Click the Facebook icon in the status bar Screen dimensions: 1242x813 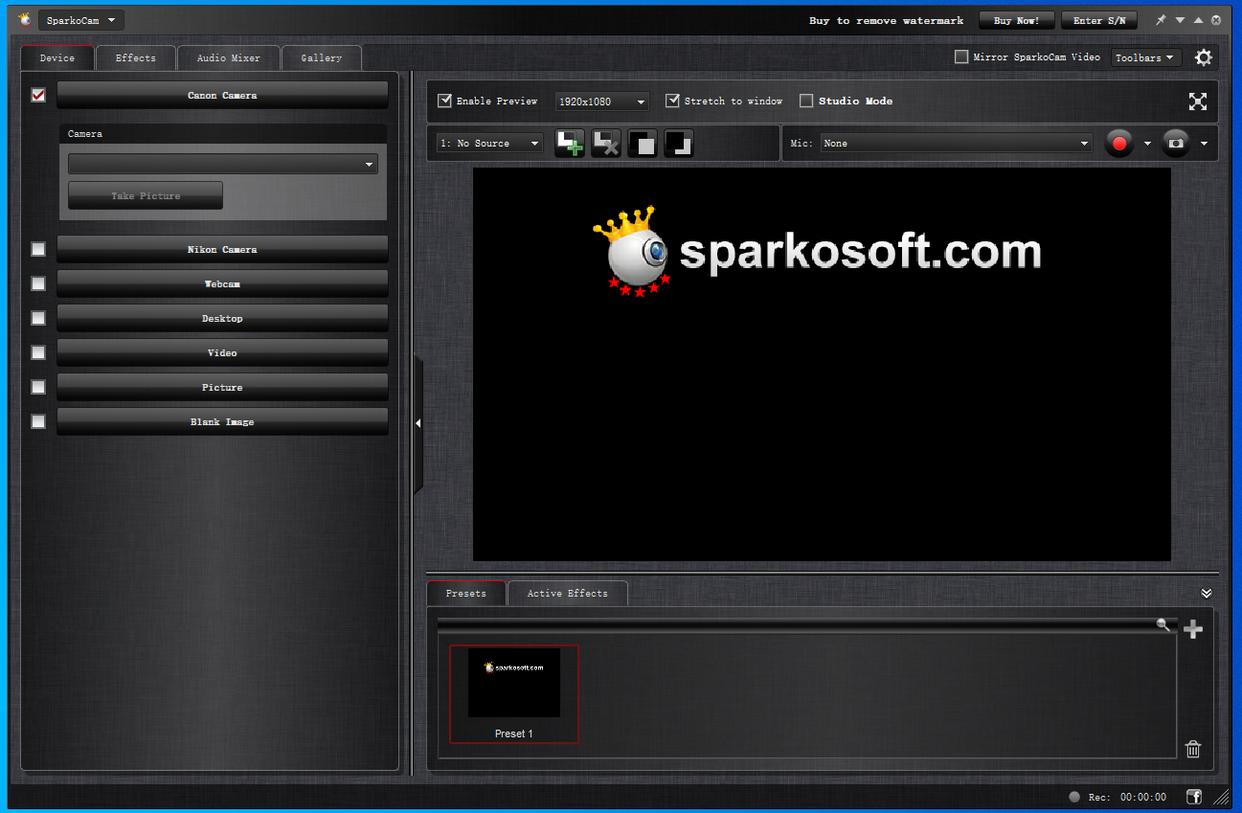click(x=1194, y=797)
